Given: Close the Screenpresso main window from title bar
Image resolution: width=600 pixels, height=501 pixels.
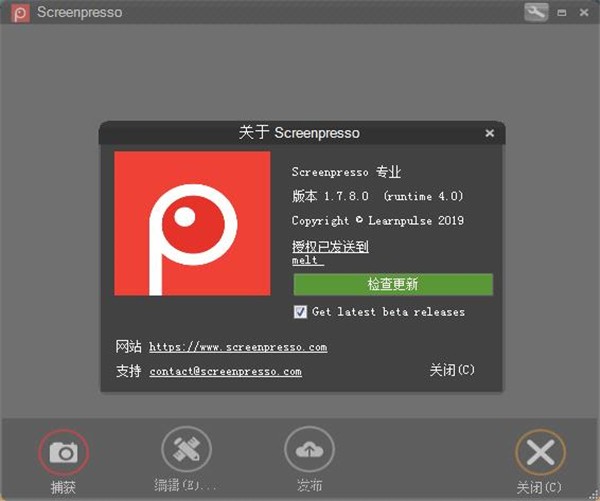Looking at the screenshot, I should [x=584, y=13].
